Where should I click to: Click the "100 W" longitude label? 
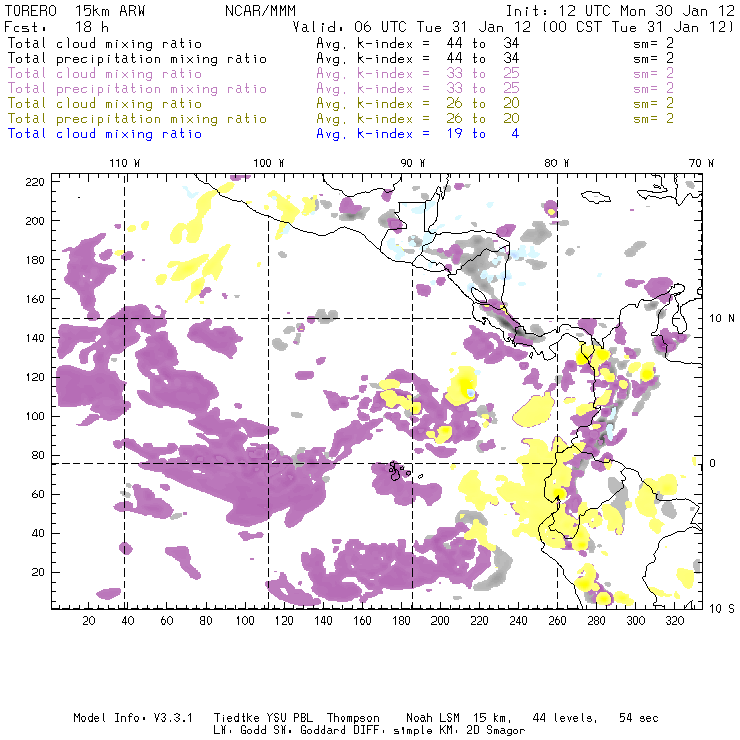point(269,163)
